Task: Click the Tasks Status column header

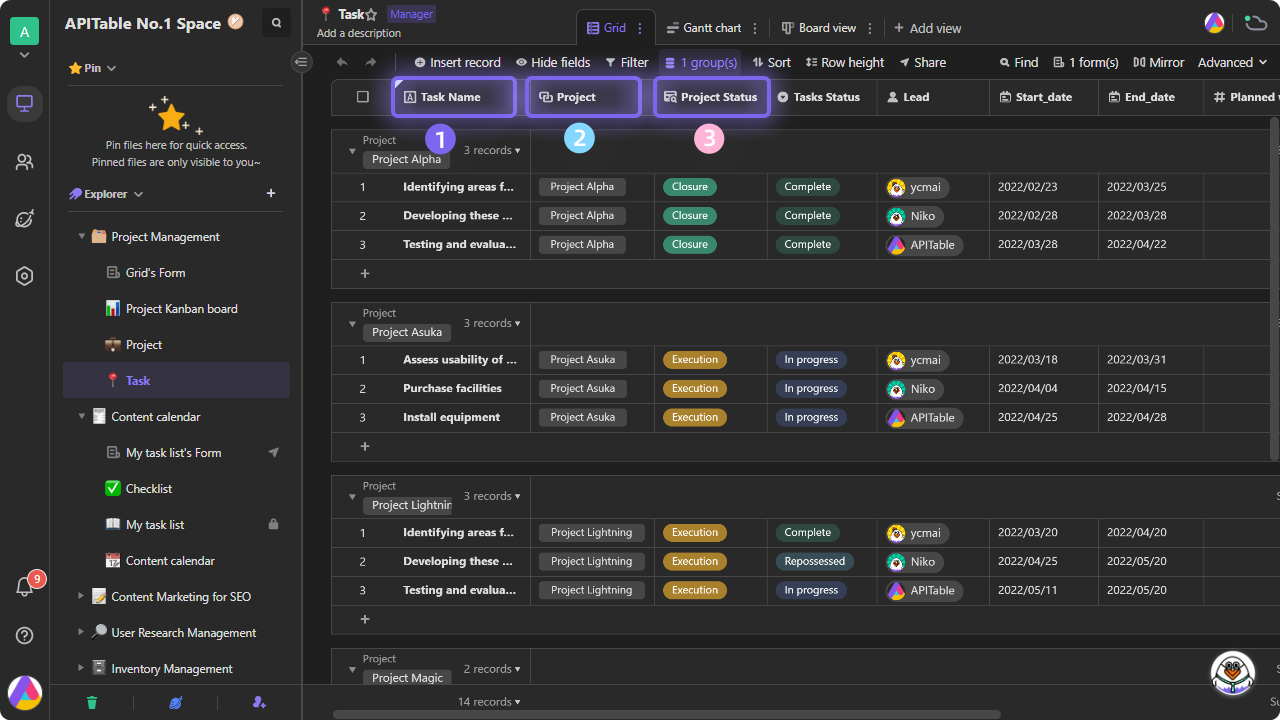Action: click(822, 97)
